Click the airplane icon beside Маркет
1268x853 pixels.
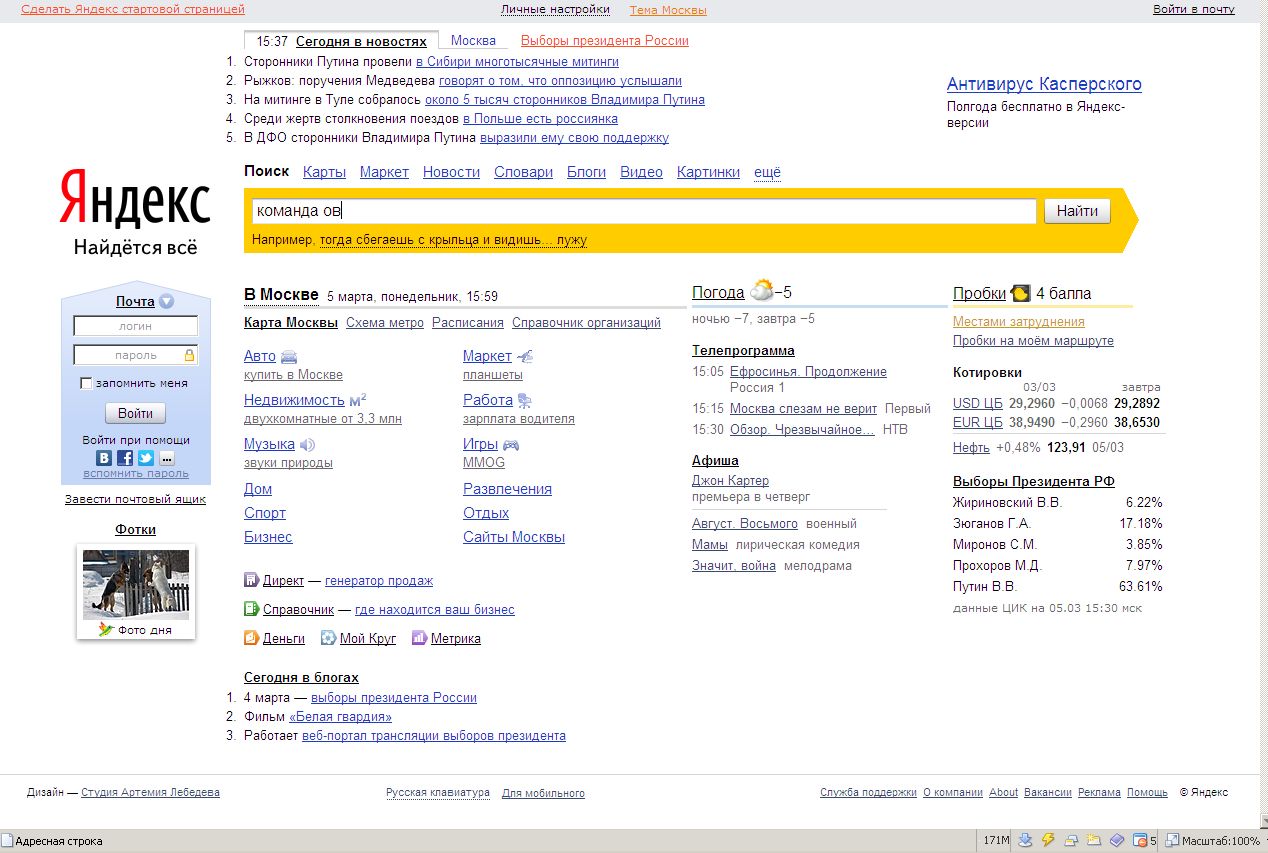(x=525, y=356)
